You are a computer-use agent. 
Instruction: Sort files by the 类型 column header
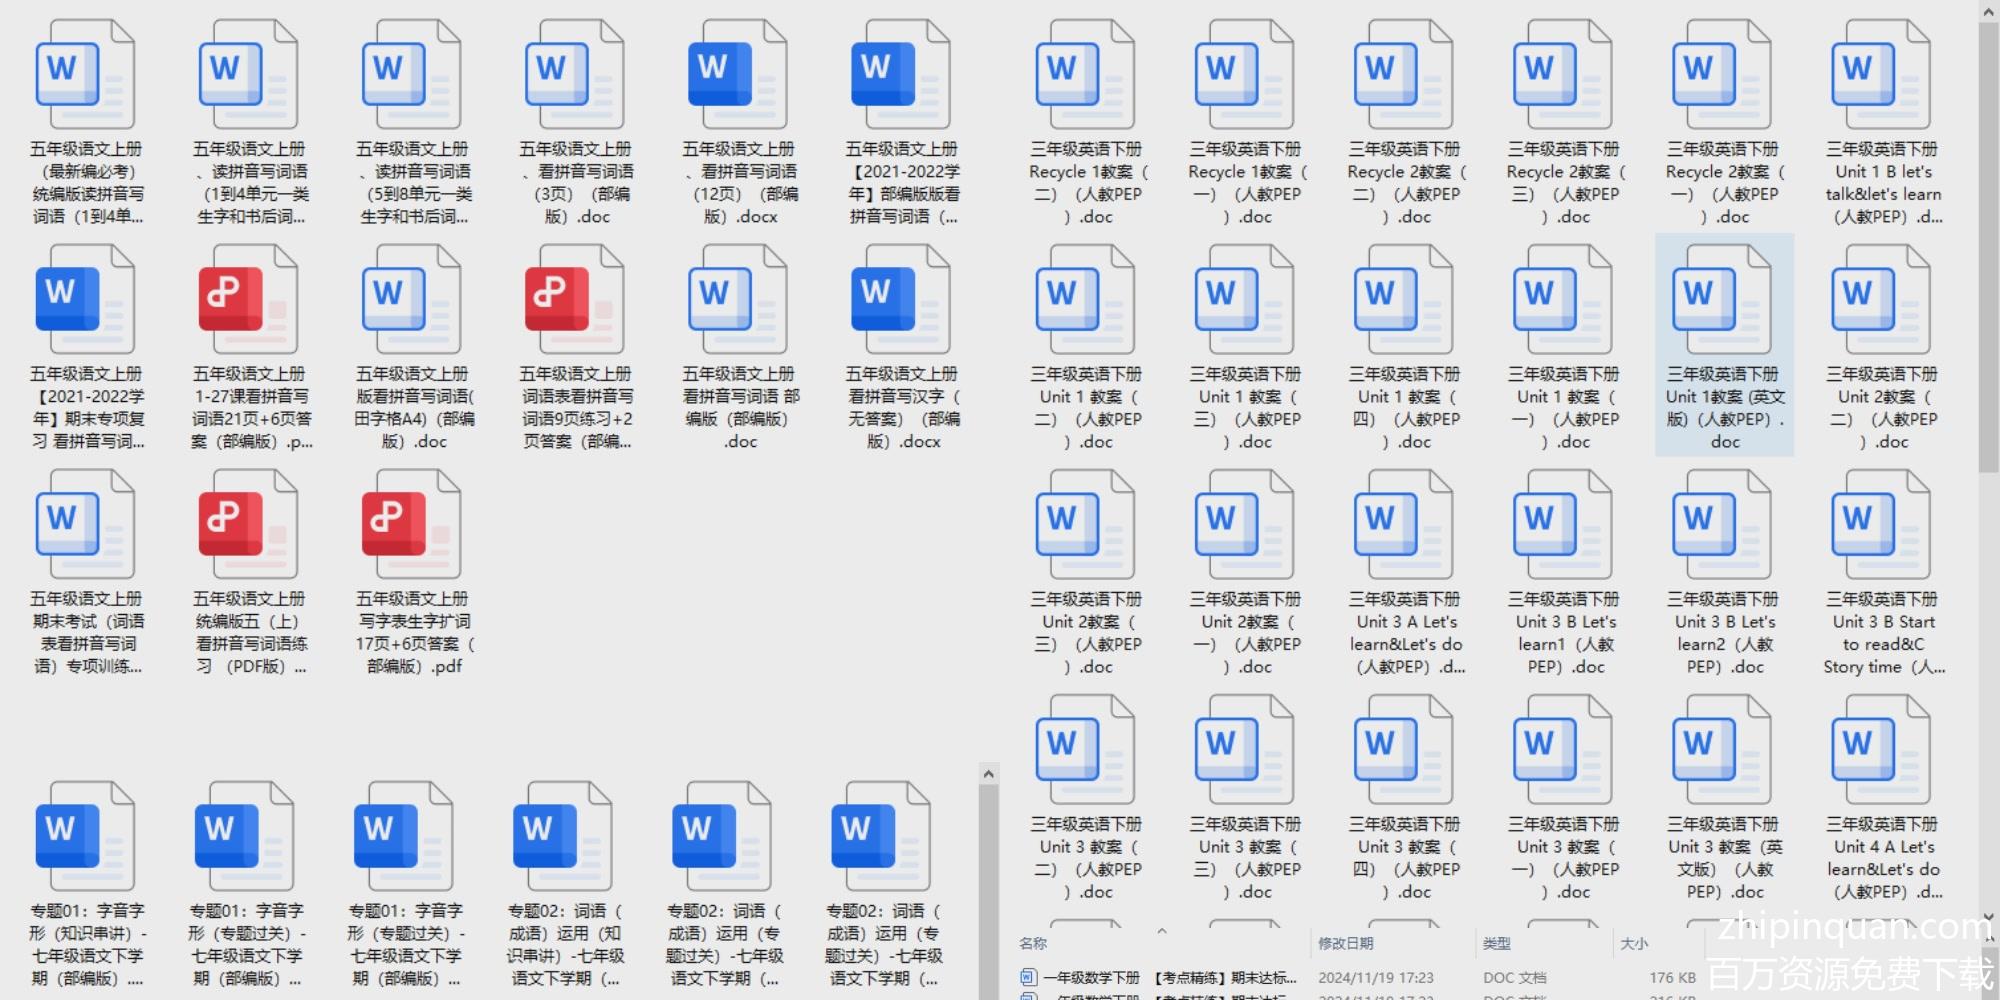pyautogui.click(x=1496, y=943)
